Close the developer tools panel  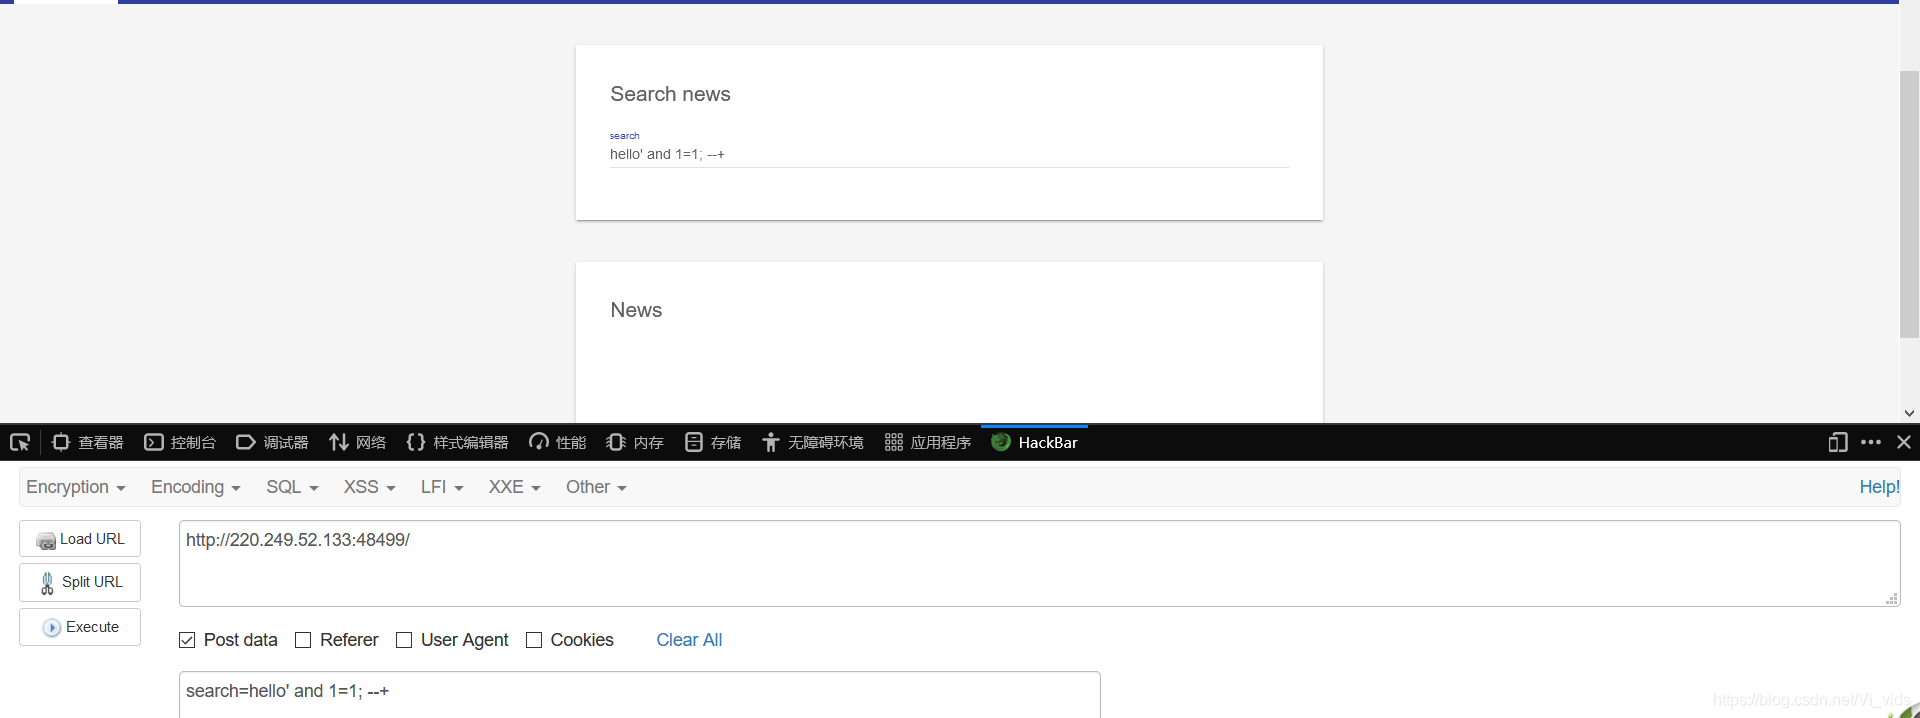pos(1904,442)
